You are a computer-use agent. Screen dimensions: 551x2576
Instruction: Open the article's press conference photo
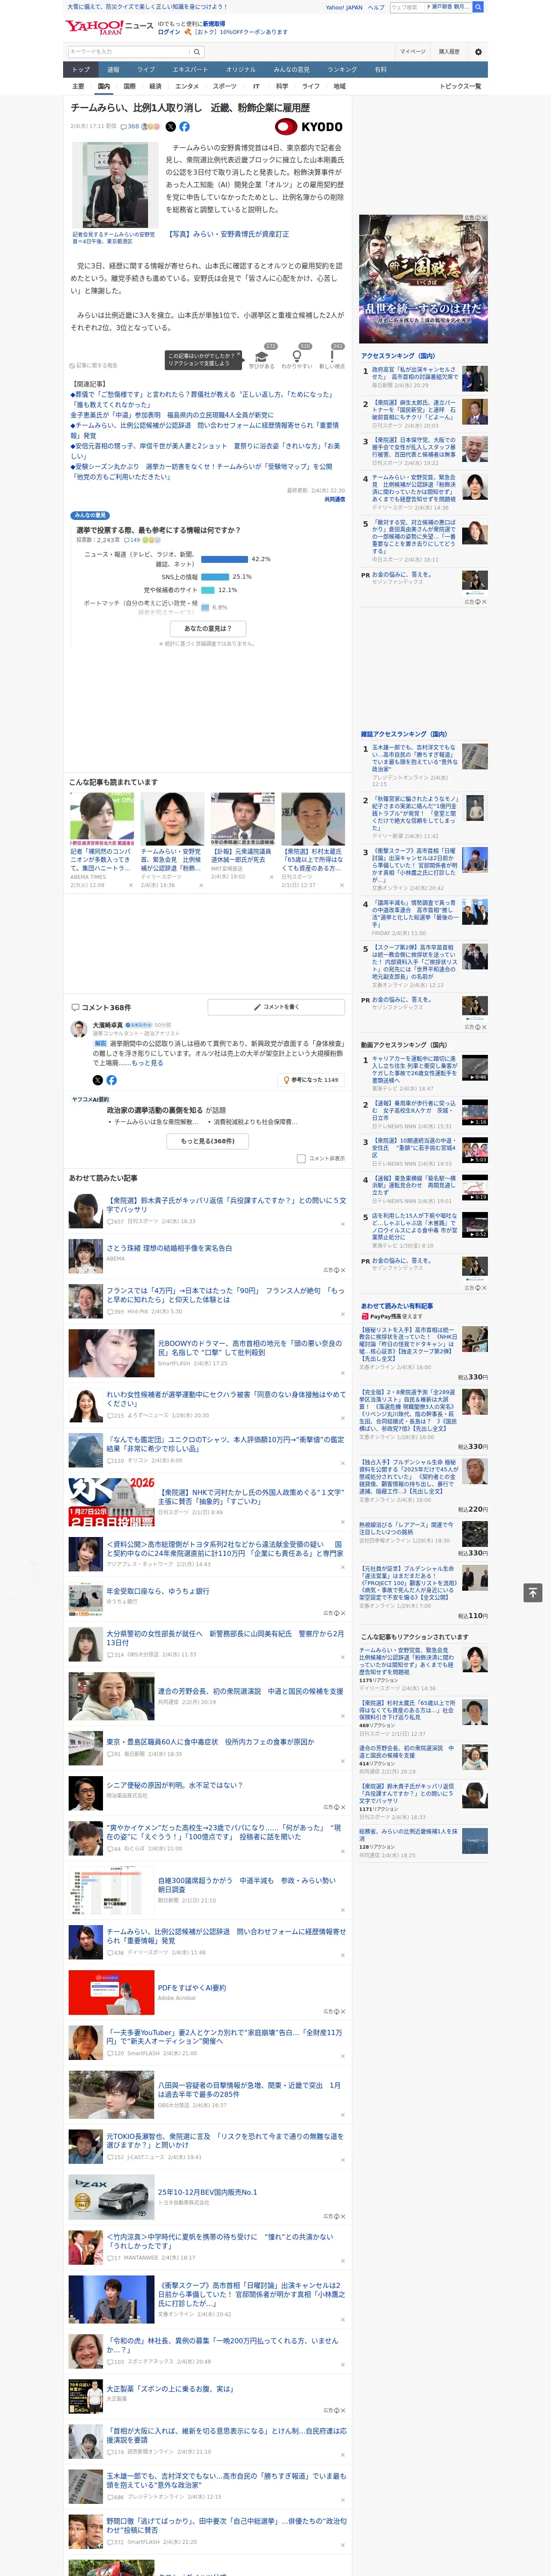pos(116,186)
